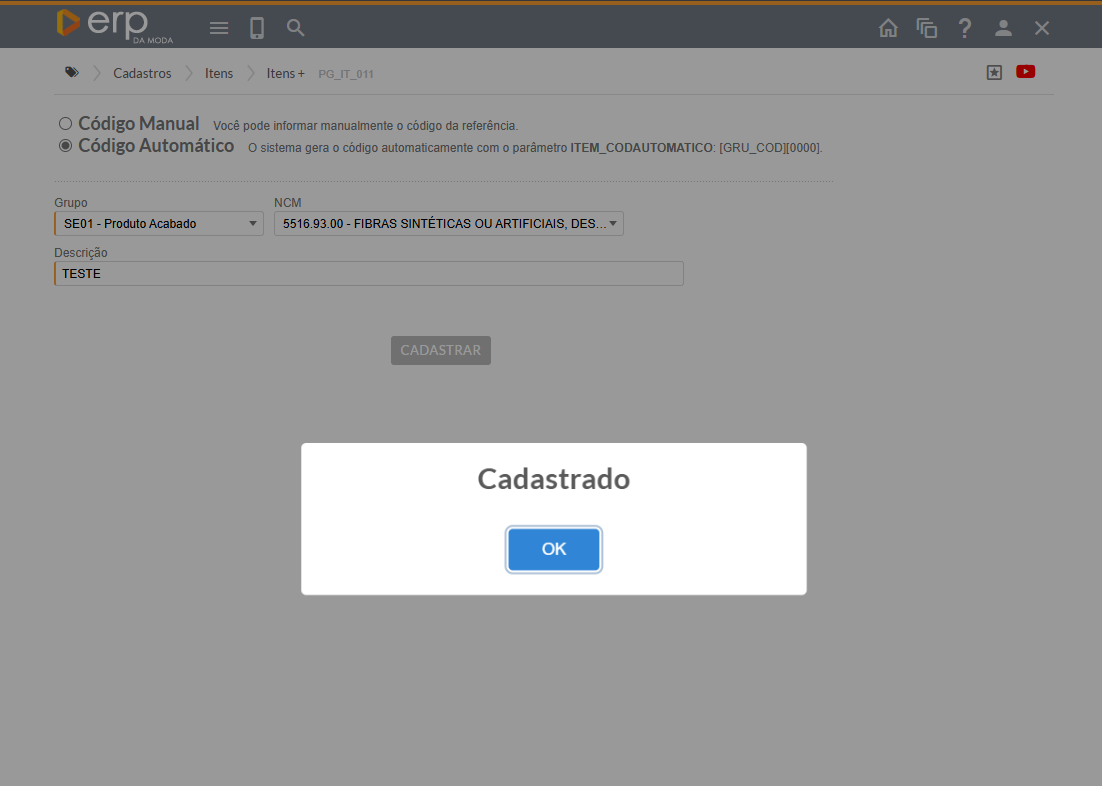Click Cadastros in the breadcrumb

click(142, 73)
